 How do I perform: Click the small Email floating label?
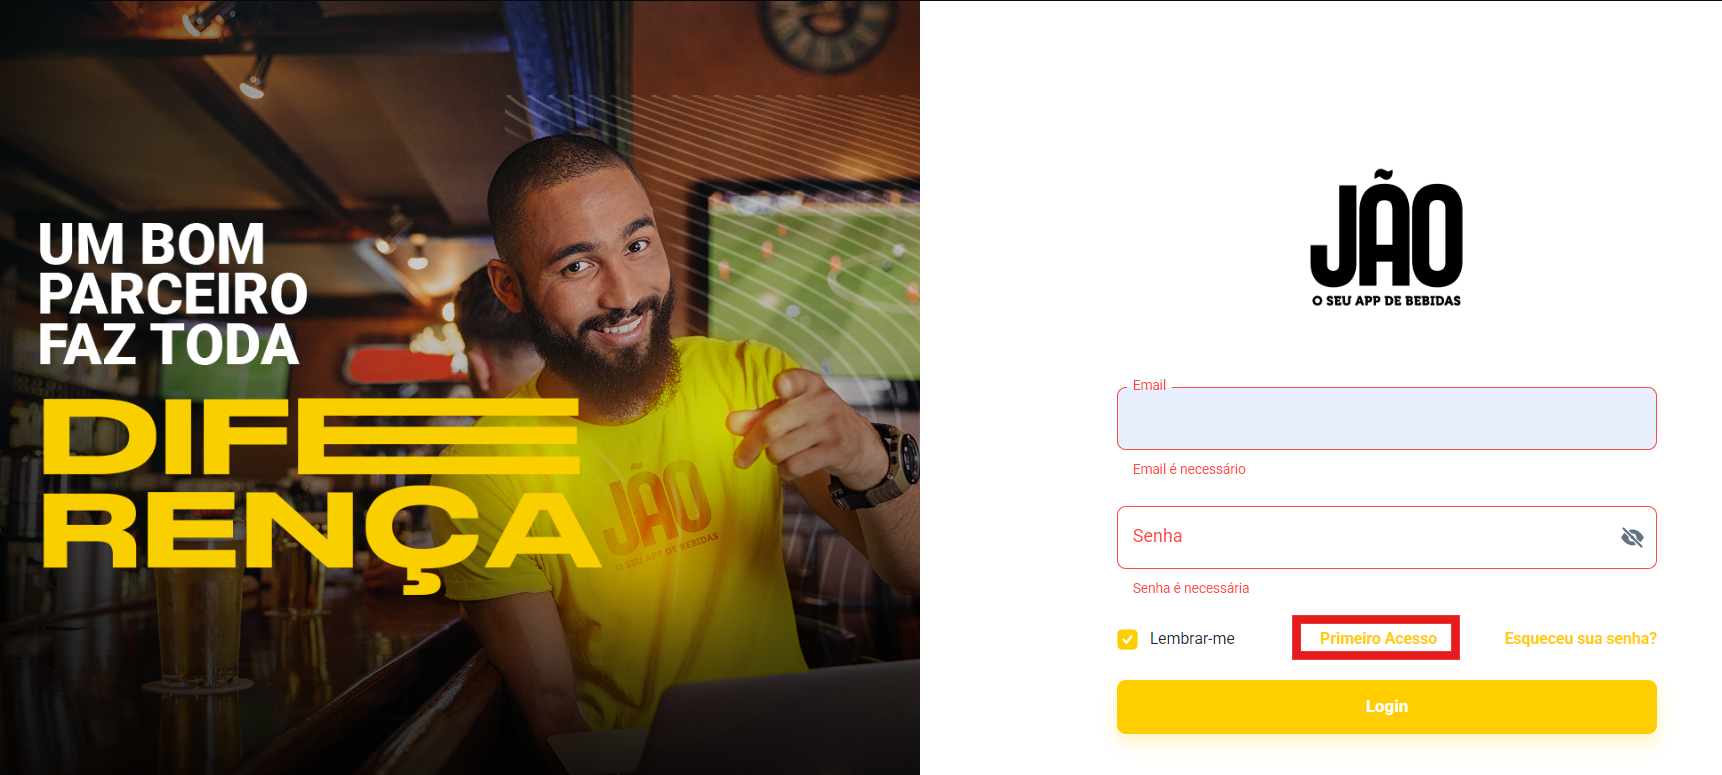[x=1149, y=385]
